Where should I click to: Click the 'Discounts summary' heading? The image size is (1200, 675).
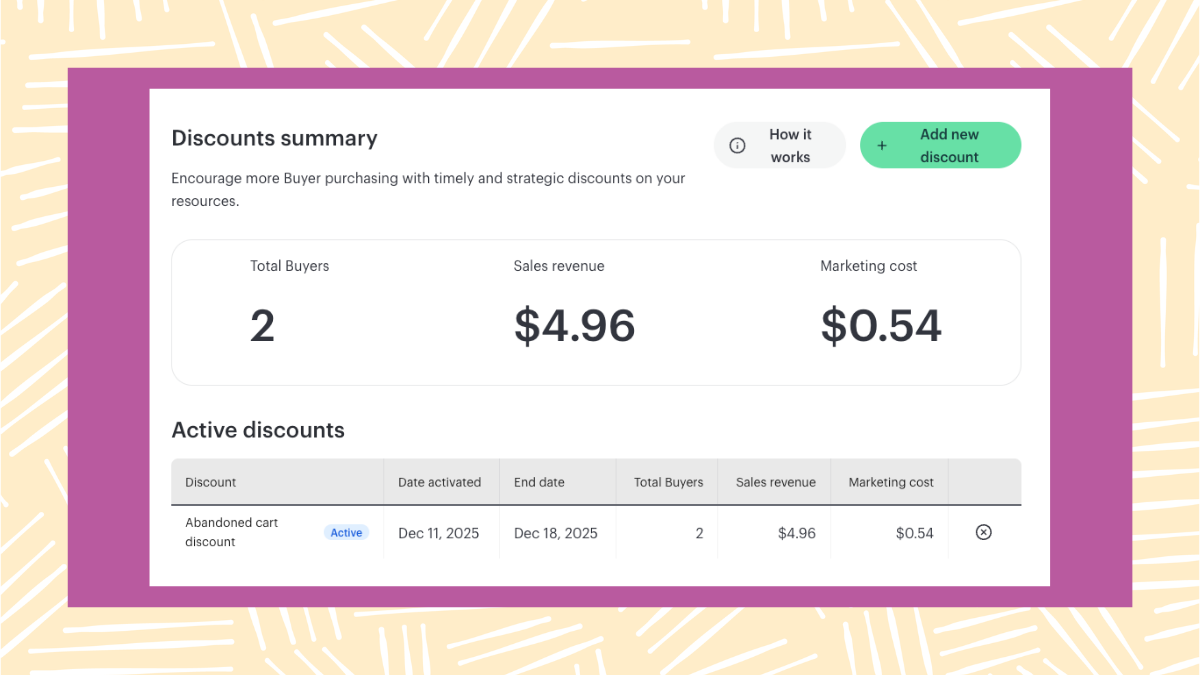274,138
